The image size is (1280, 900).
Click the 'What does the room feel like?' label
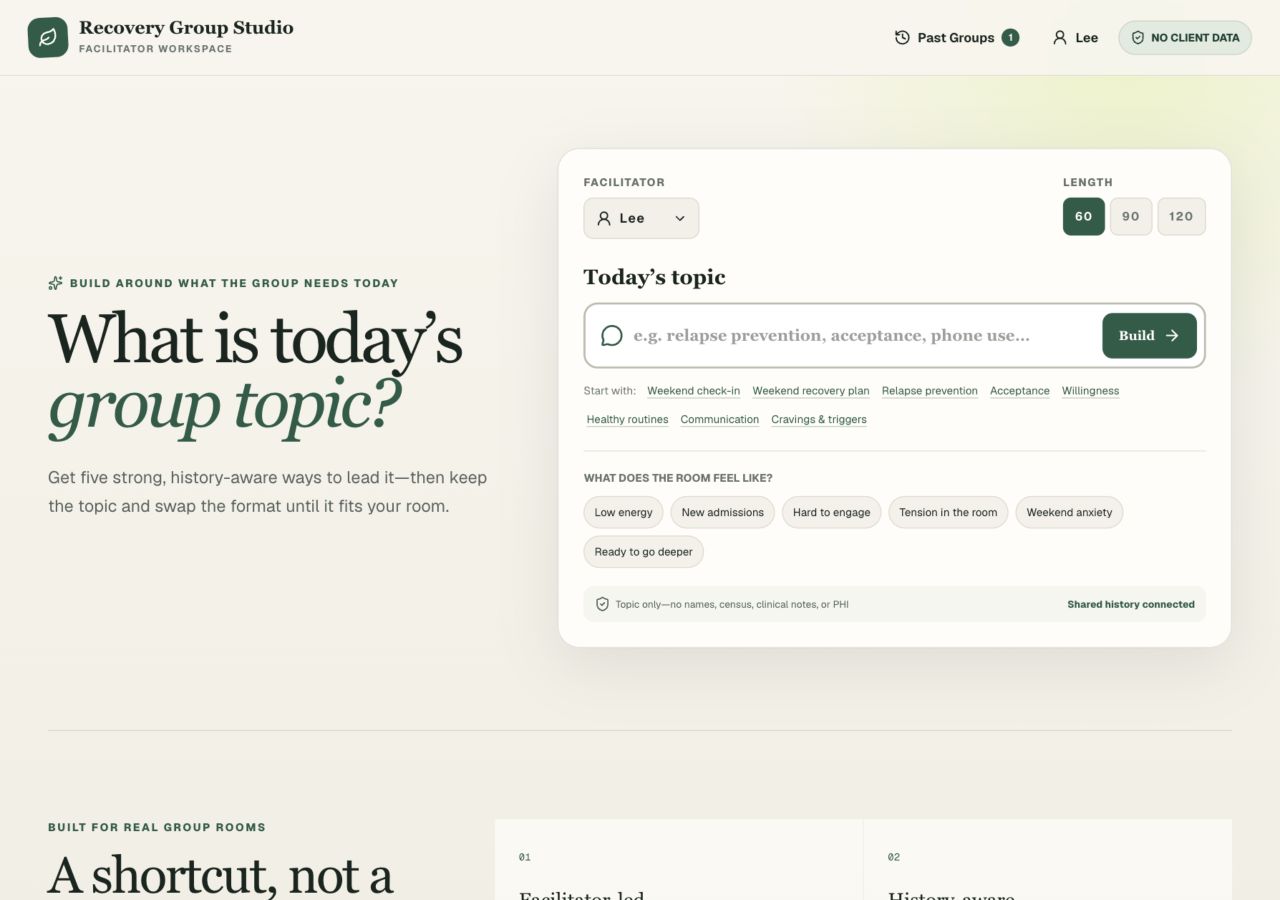pos(678,478)
